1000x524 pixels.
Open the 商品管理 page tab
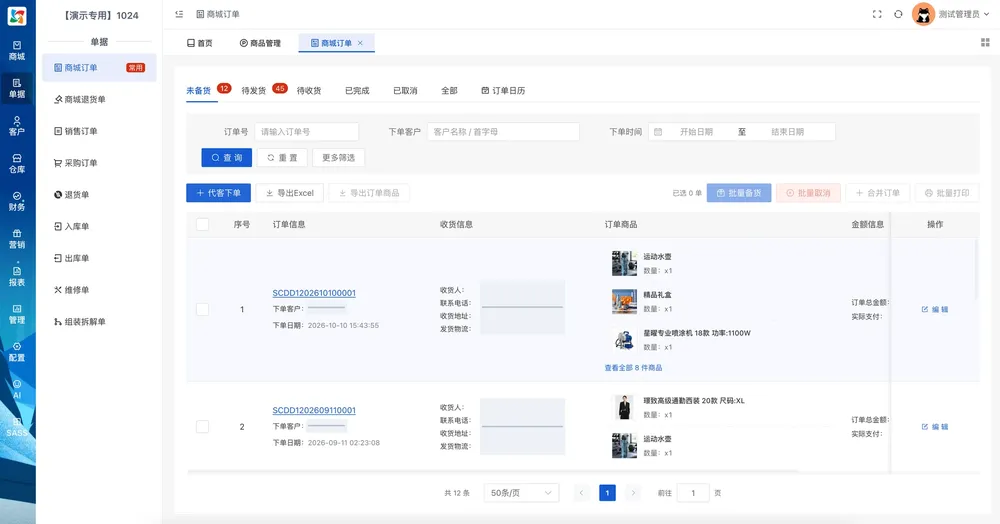260,43
